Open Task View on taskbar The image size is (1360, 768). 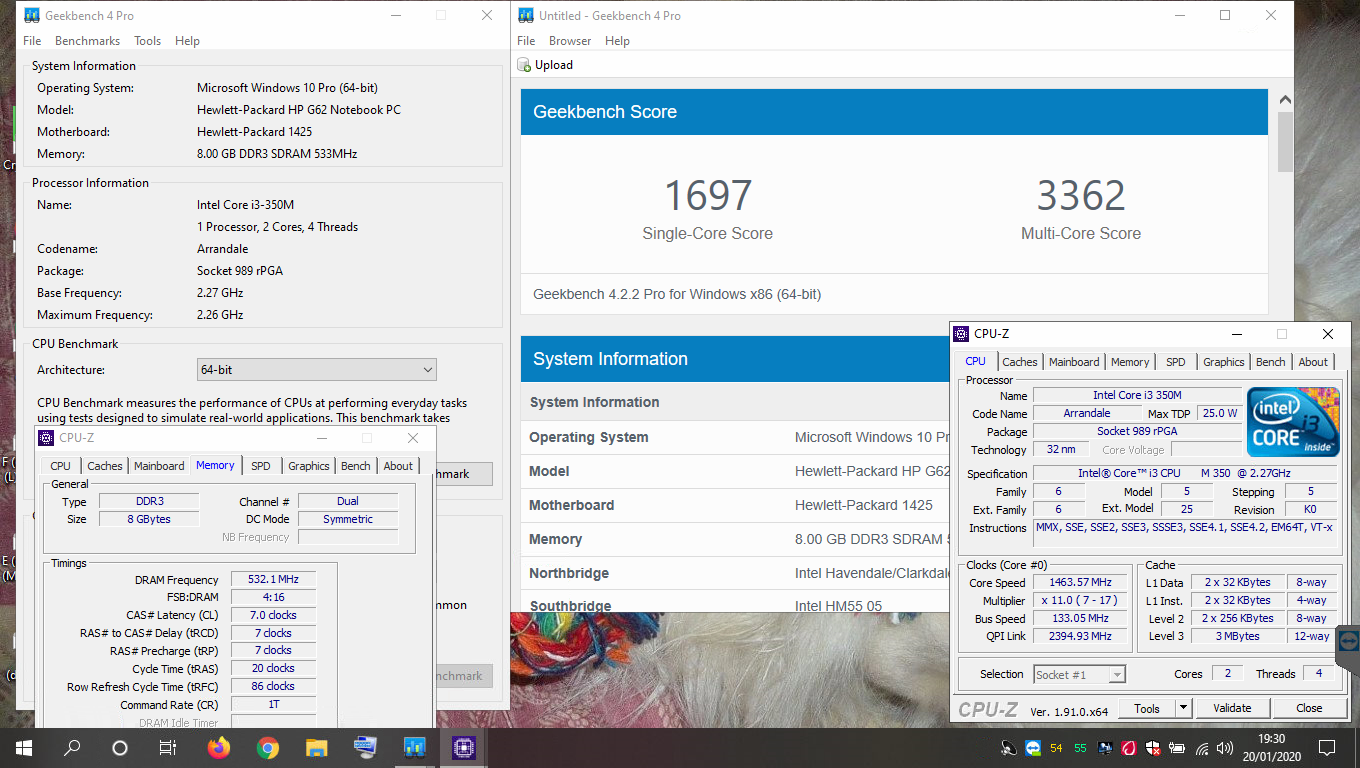click(168, 748)
